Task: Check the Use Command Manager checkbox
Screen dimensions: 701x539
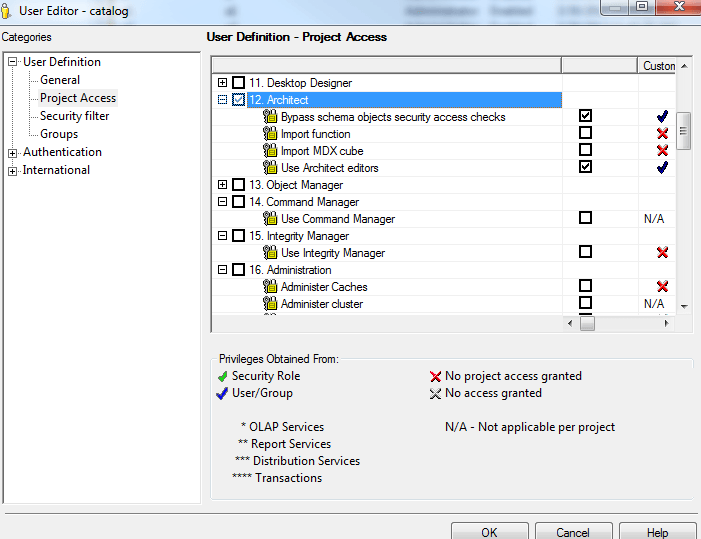Action: click(585, 218)
